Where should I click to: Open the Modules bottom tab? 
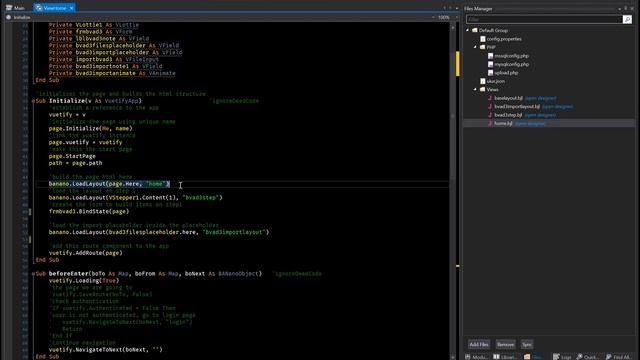[x=477, y=357]
